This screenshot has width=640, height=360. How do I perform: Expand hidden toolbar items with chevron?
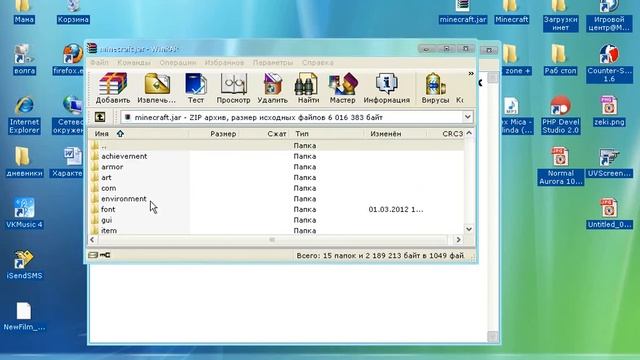471,73
